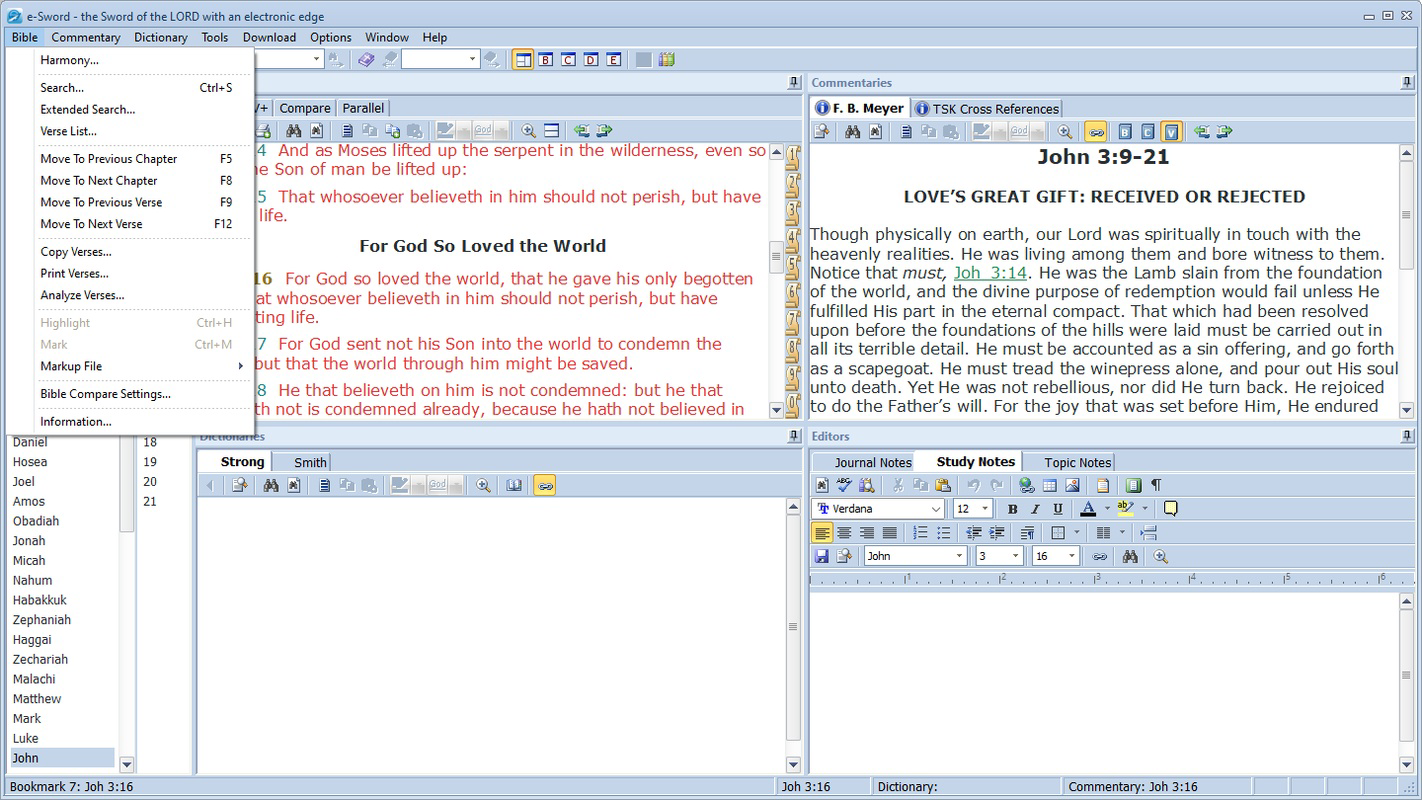Image resolution: width=1422 pixels, height=800 pixels.
Task: Zoom Bible text with magnifier icon
Action: click(x=528, y=131)
